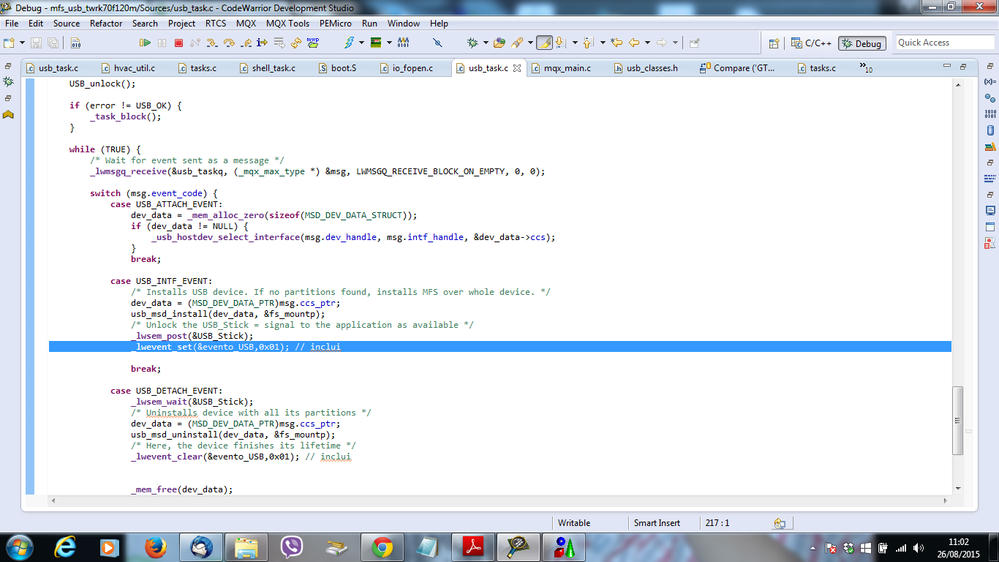Viewport: 999px width, 562px height.
Task: Switch to mqx_main.c editor tab
Action: tap(561, 68)
